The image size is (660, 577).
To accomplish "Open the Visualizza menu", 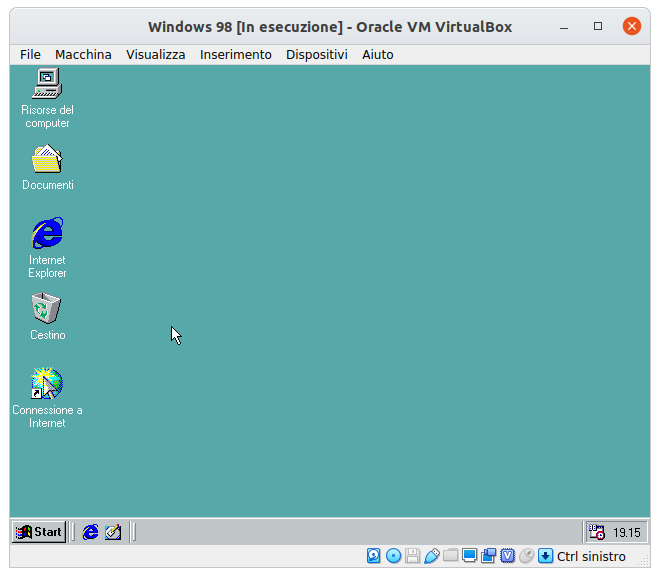I will [x=155, y=54].
